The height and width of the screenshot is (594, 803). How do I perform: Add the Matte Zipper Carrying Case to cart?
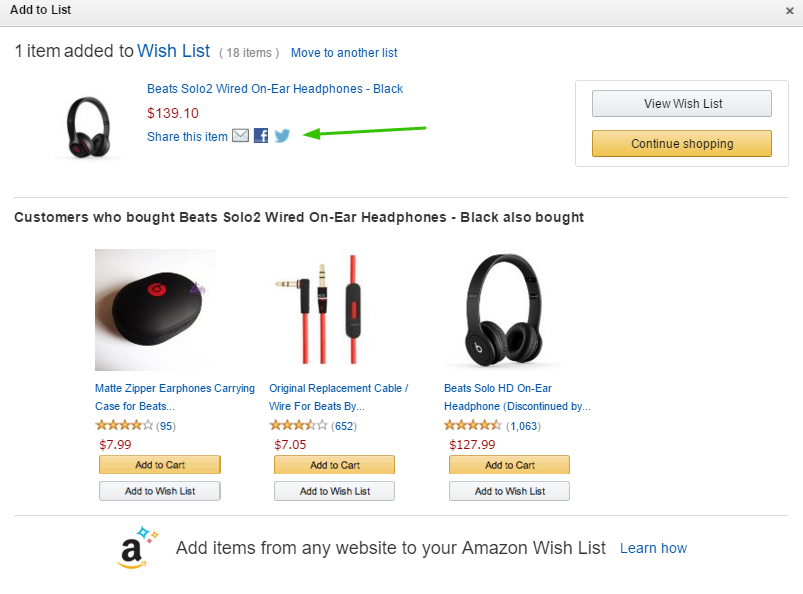tap(160, 465)
